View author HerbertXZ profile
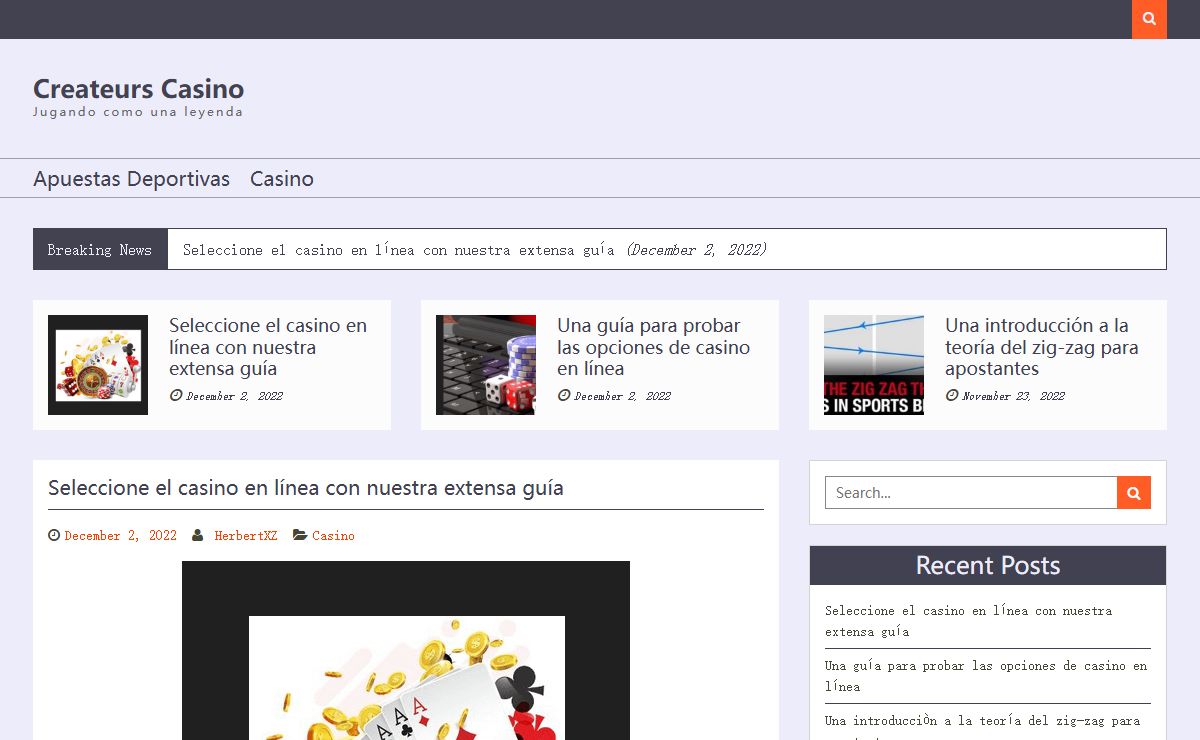 pos(246,536)
